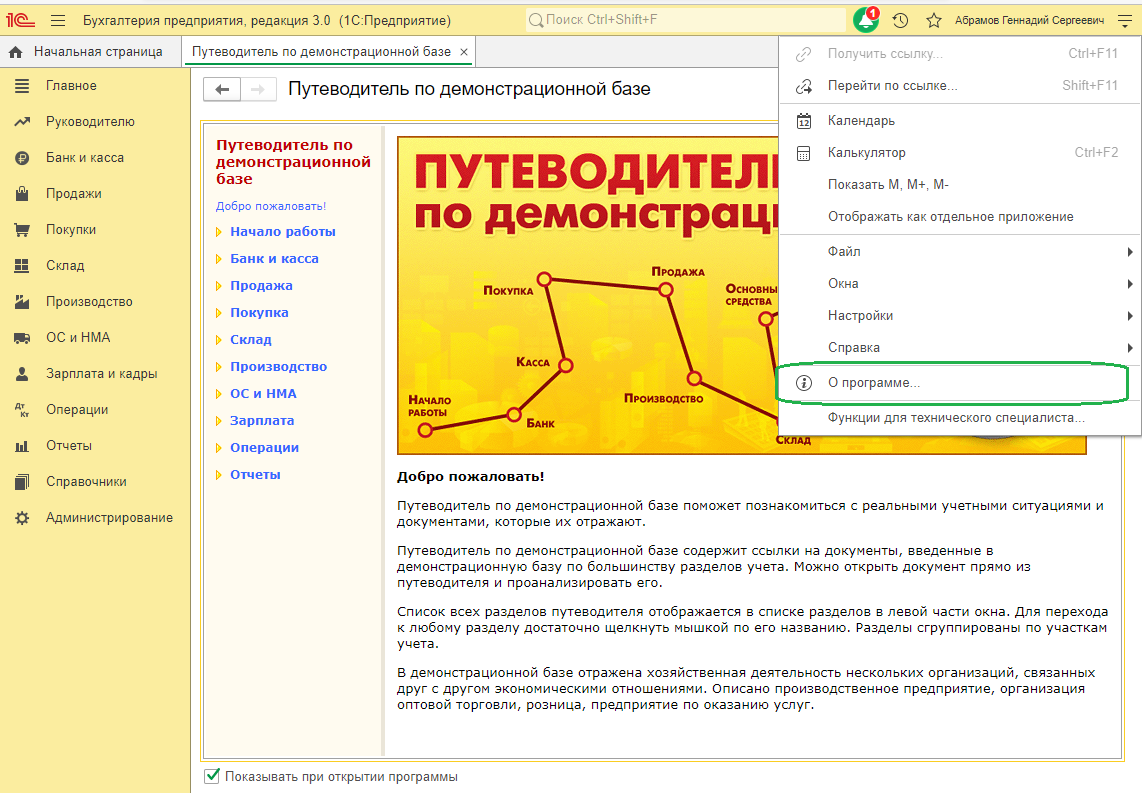Expand arrow beside Начало работы
The height and width of the screenshot is (793, 1142).
(218, 232)
